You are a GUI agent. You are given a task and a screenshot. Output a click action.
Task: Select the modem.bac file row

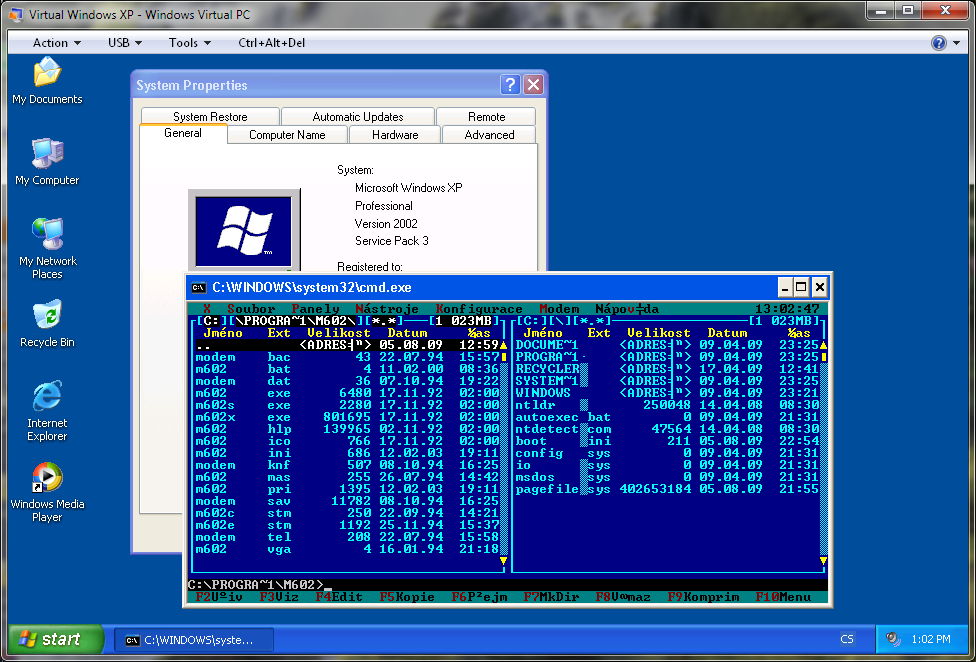(347, 357)
